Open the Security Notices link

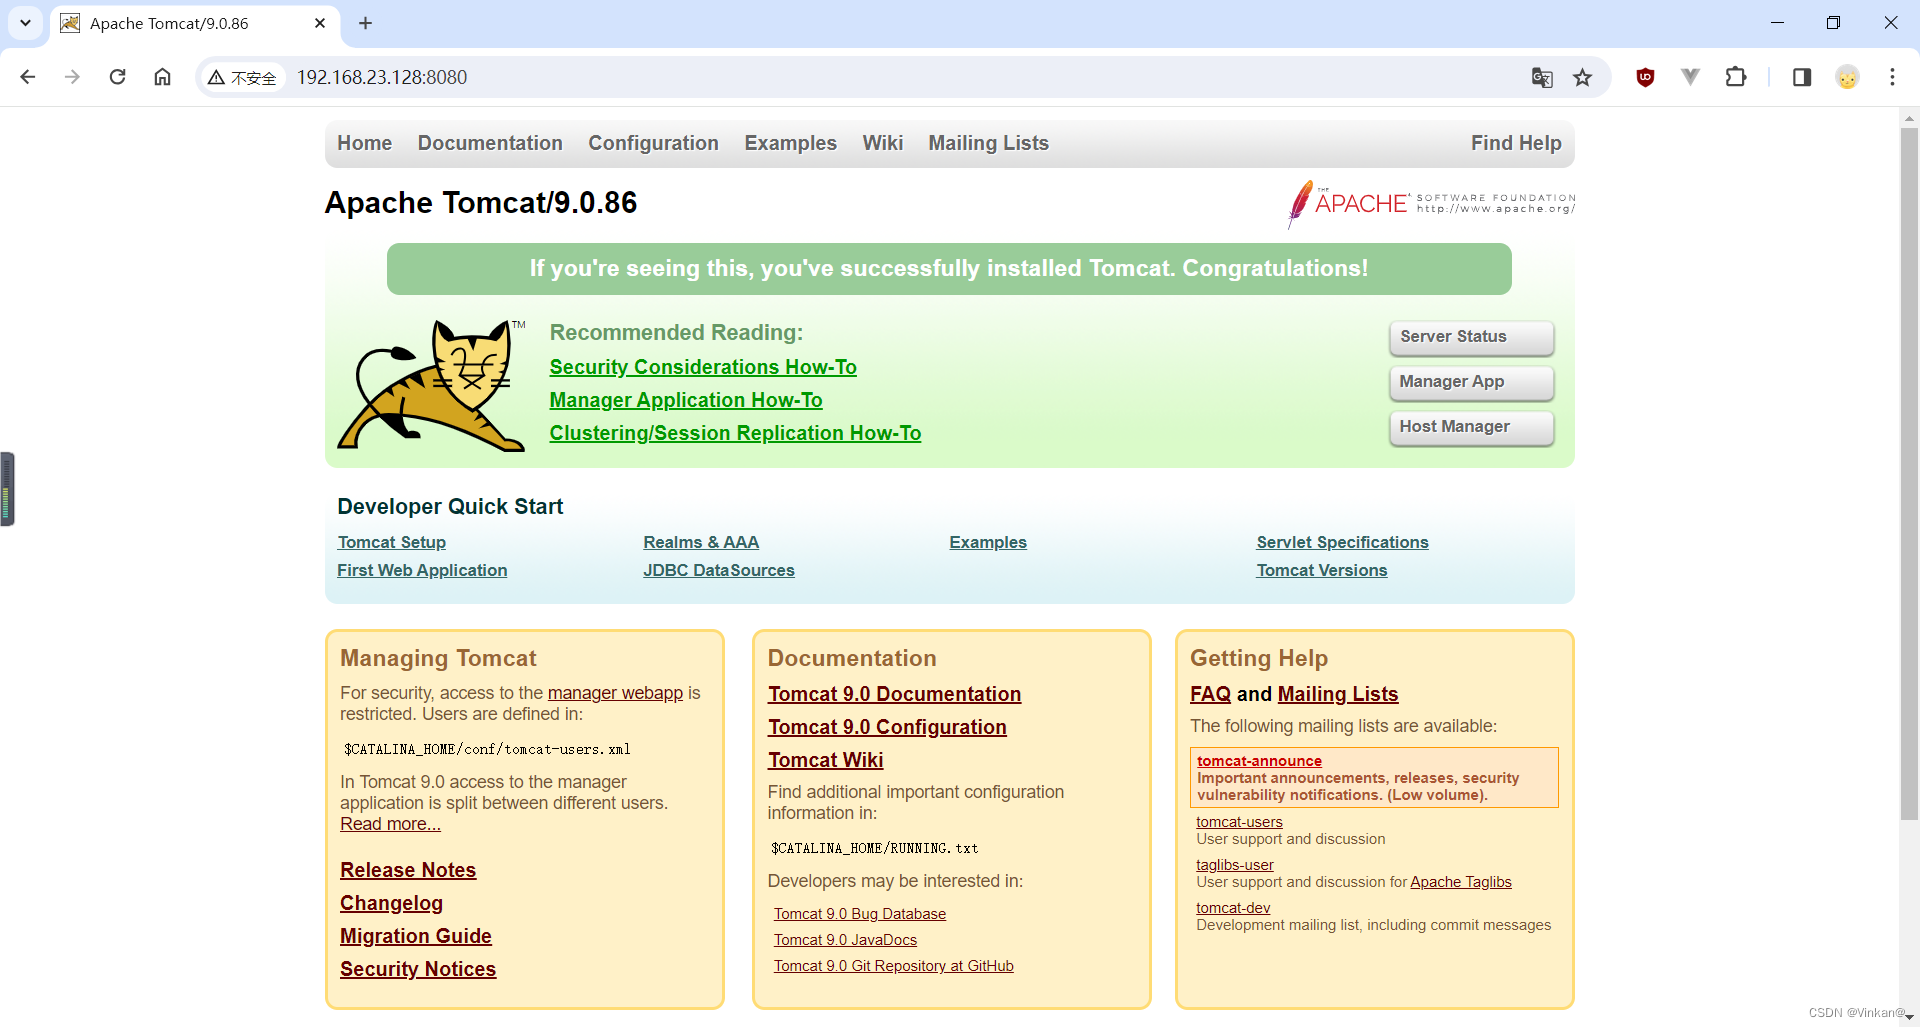pos(418,969)
